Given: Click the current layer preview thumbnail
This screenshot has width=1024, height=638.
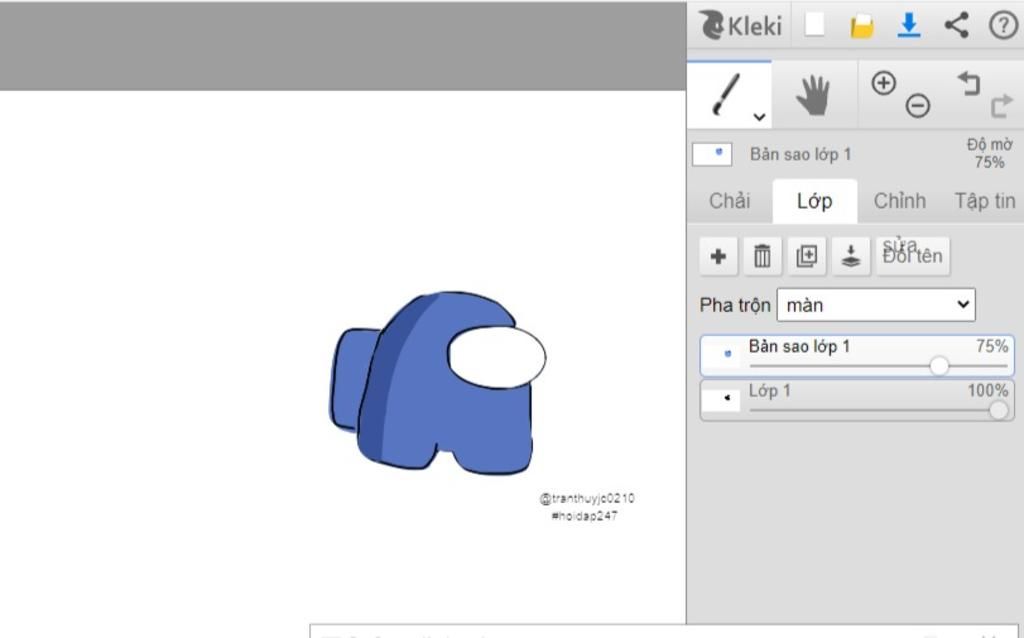Looking at the screenshot, I should point(712,155).
